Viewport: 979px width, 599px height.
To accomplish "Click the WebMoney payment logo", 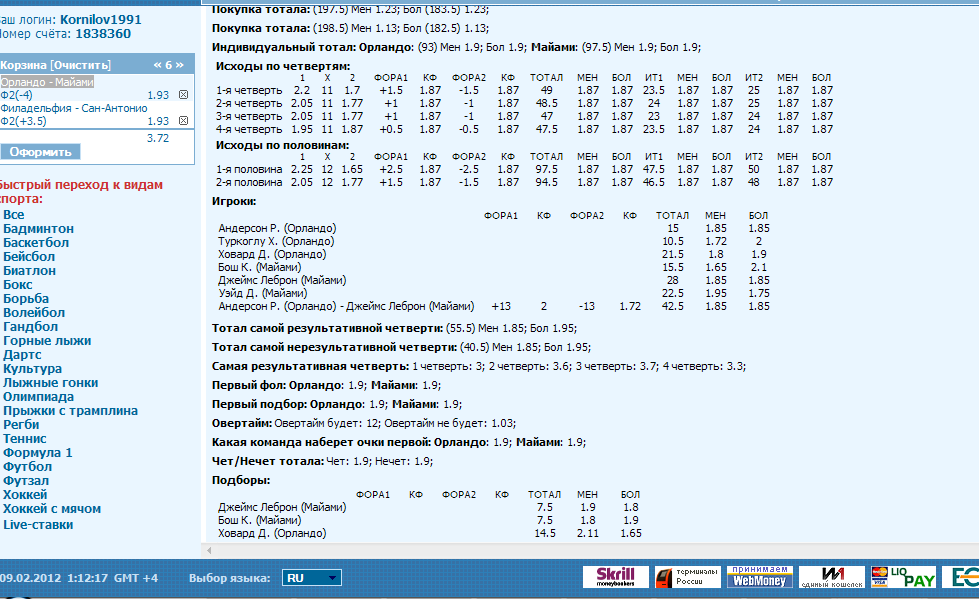I will coord(760,577).
